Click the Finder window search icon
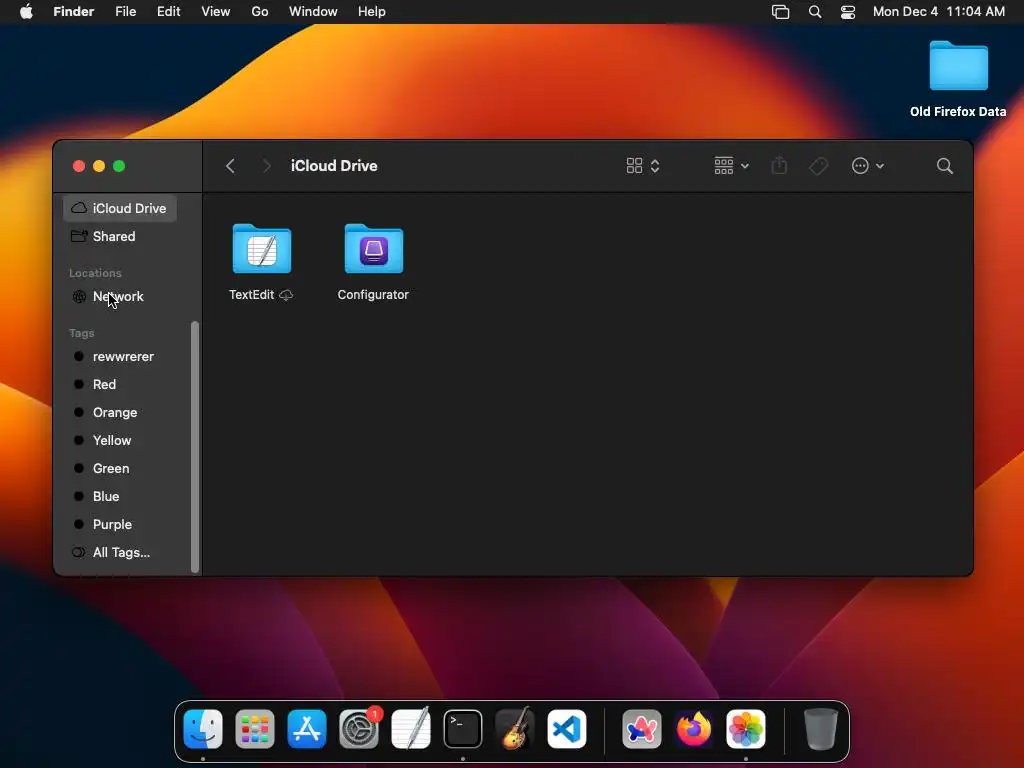The height and width of the screenshot is (768, 1024). (x=944, y=166)
